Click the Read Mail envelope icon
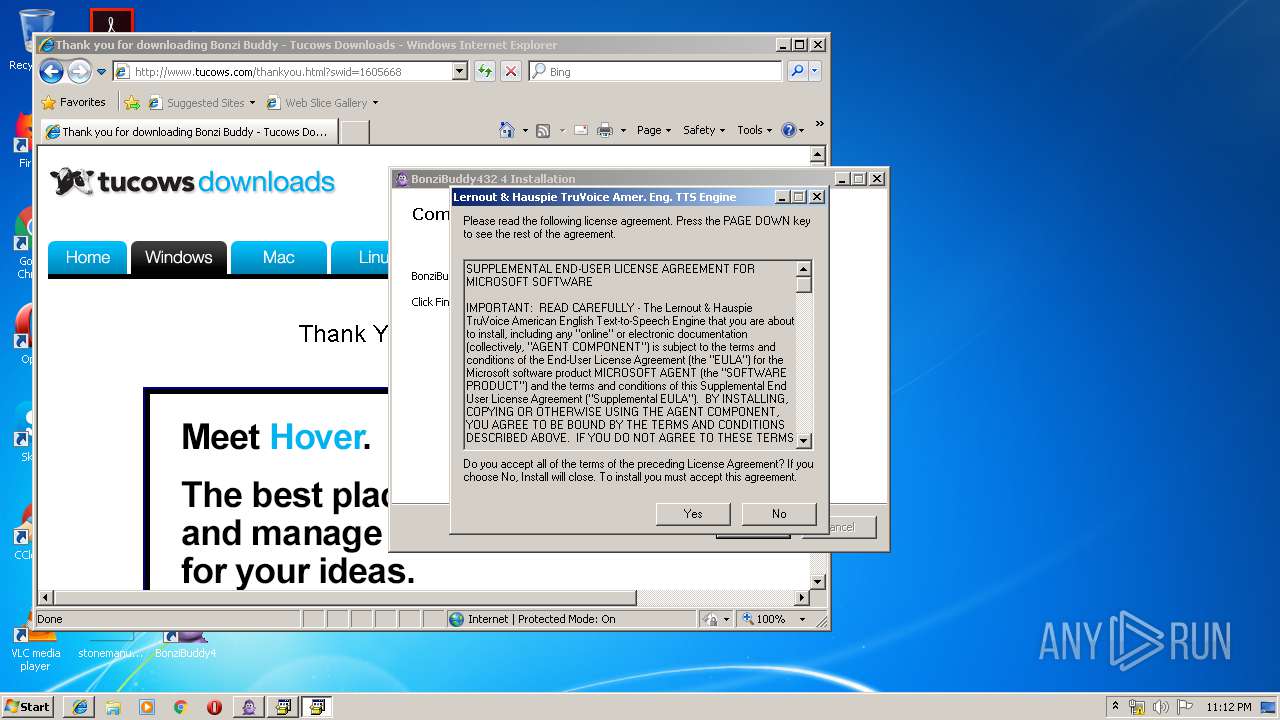1280x720 pixels. 580,130
